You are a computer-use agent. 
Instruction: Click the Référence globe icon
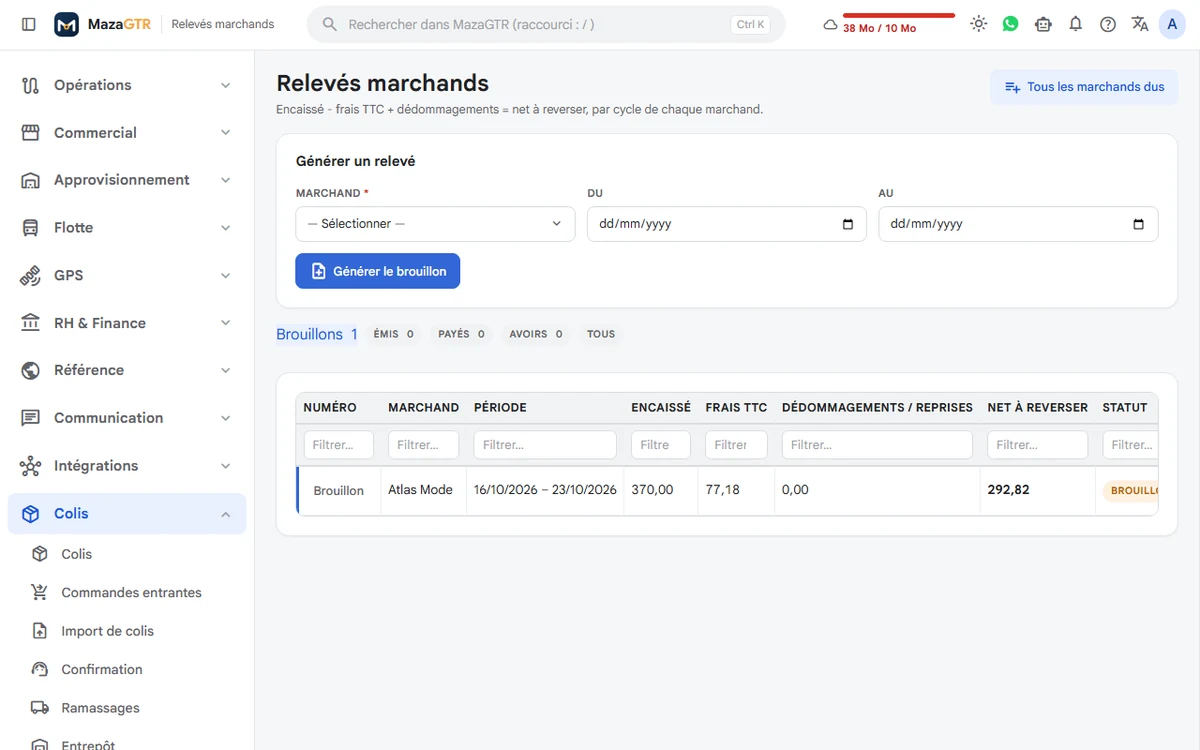30,370
